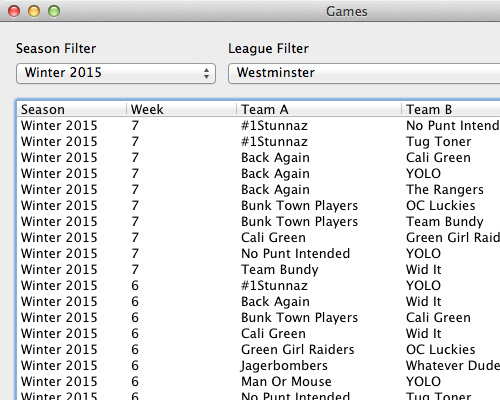Viewport: 500px width, 400px height.
Task: Open the League Filter dropdown showing Westminster
Action: click(364, 73)
